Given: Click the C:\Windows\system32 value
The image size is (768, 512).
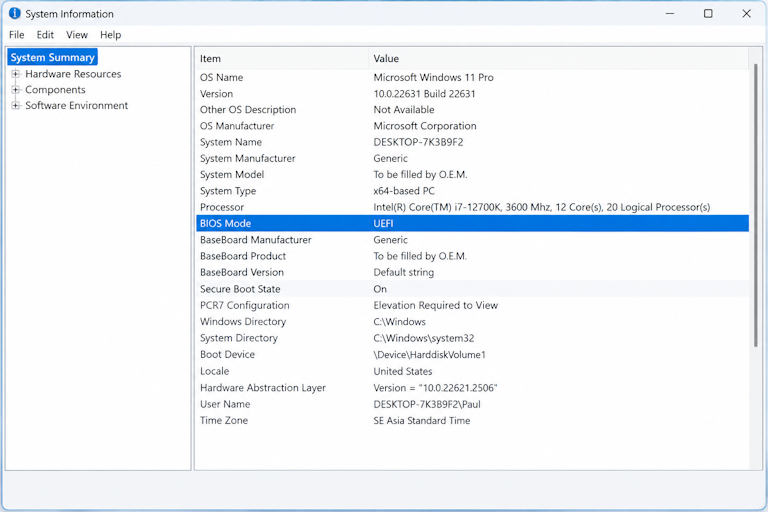Looking at the screenshot, I should pos(424,338).
